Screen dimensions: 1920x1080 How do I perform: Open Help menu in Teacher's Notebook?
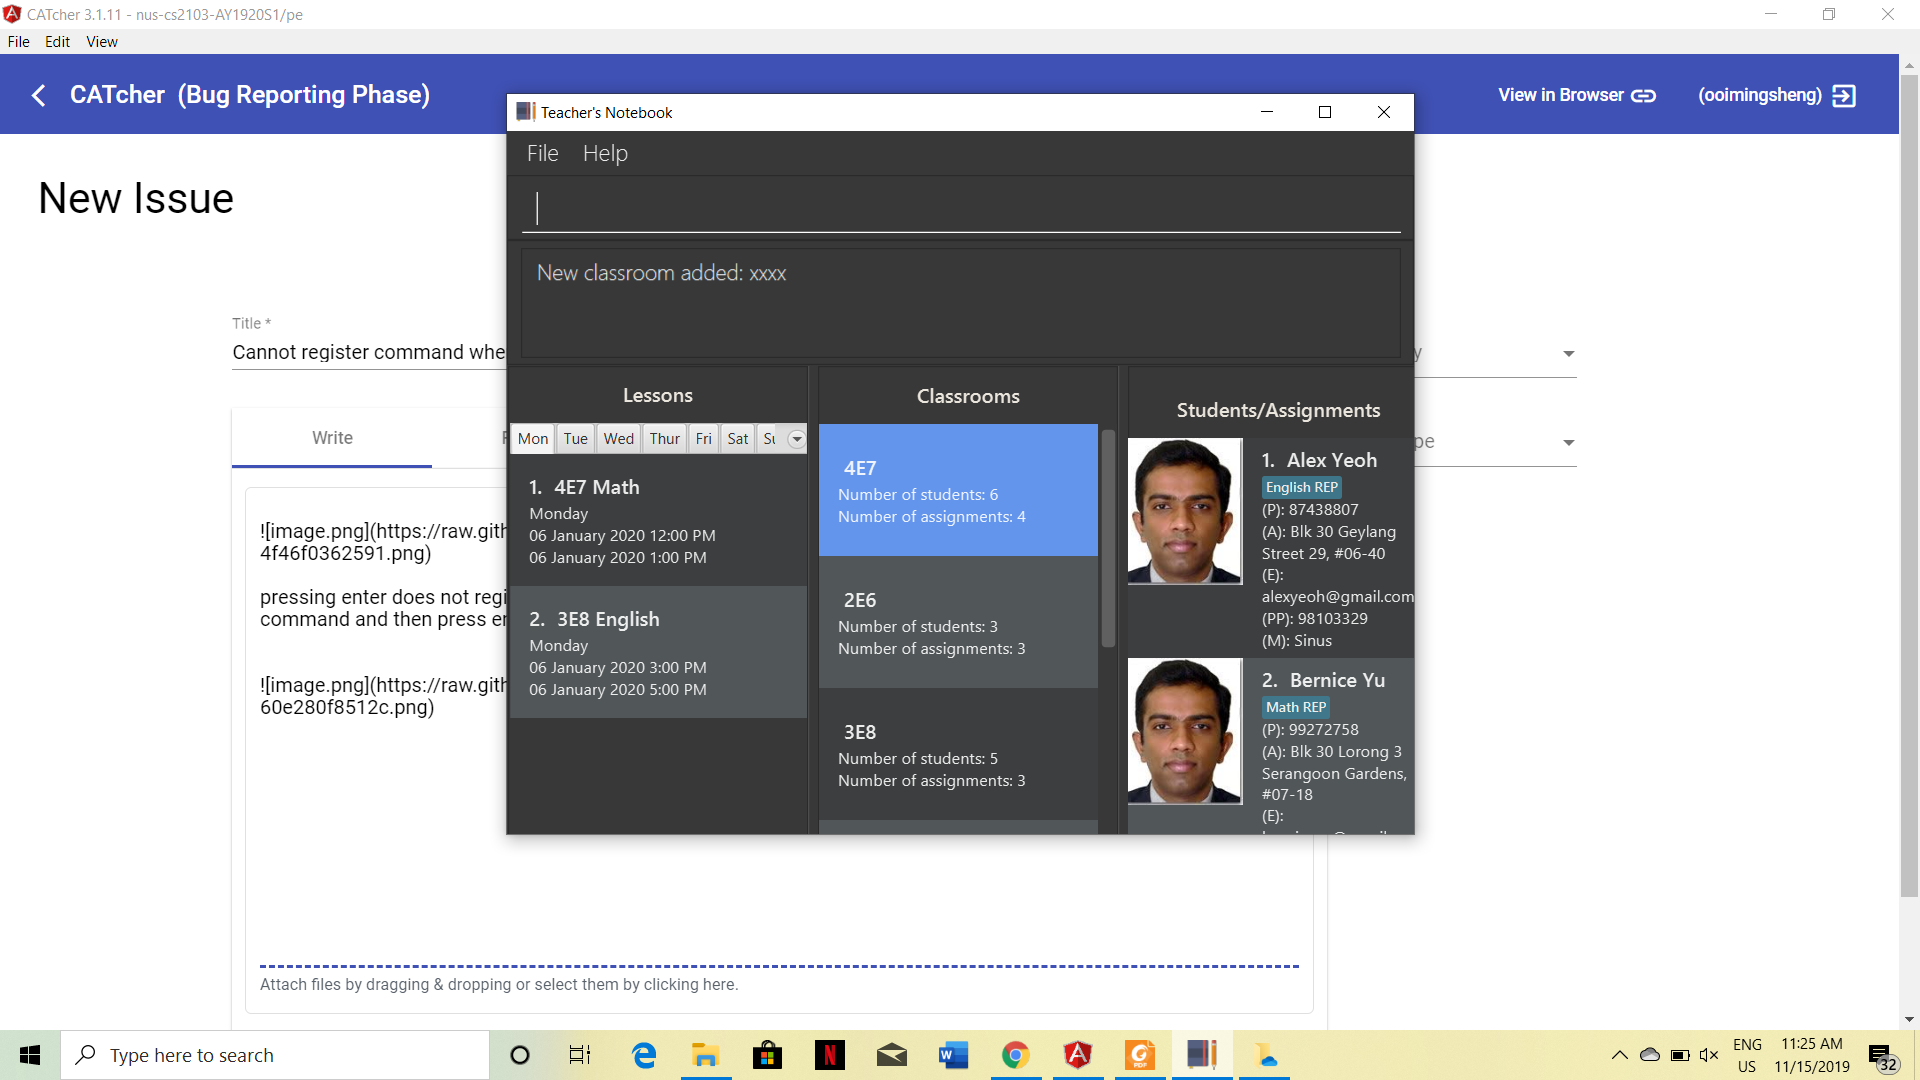[605, 153]
